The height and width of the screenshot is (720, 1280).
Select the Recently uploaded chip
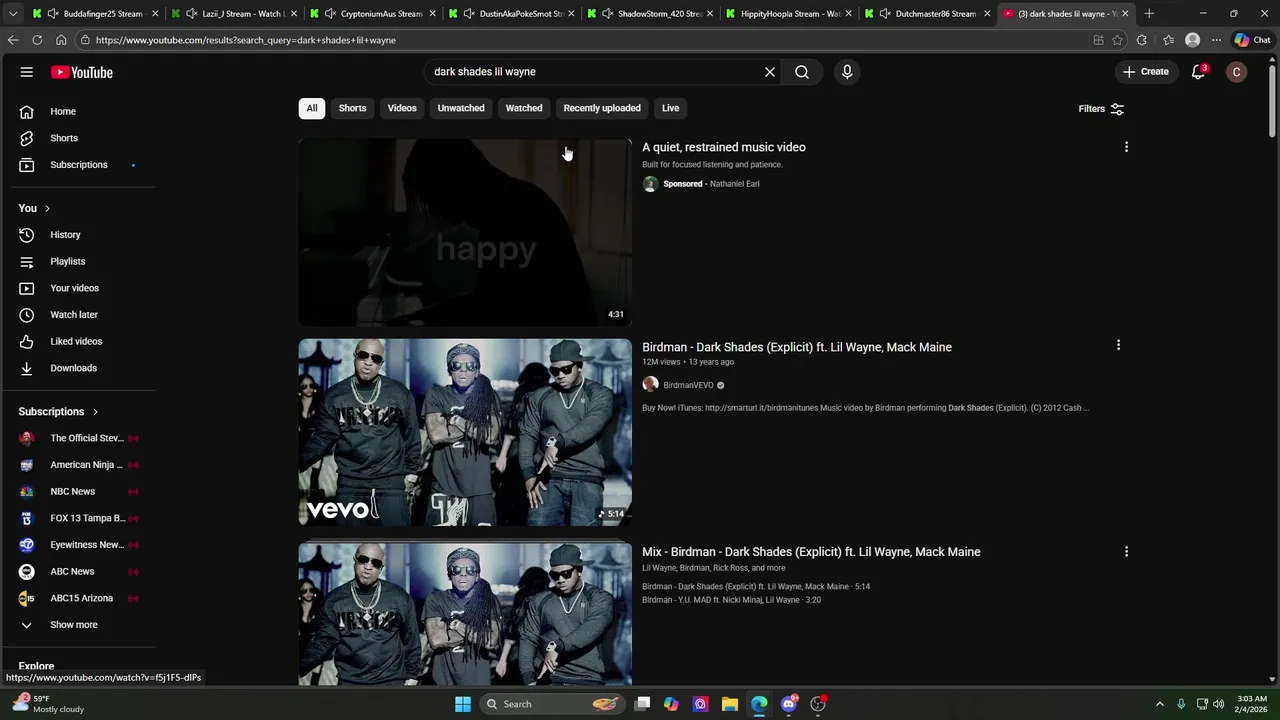[602, 108]
